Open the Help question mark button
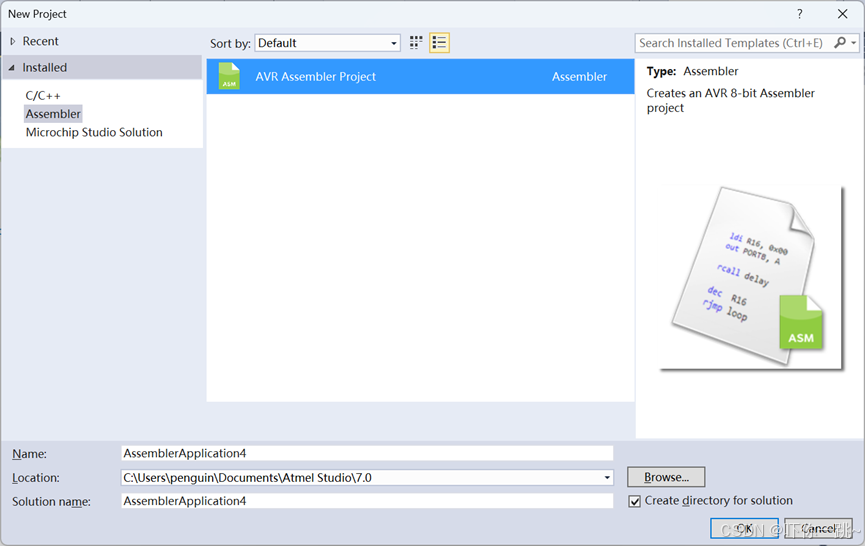 (x=799, y=14)
